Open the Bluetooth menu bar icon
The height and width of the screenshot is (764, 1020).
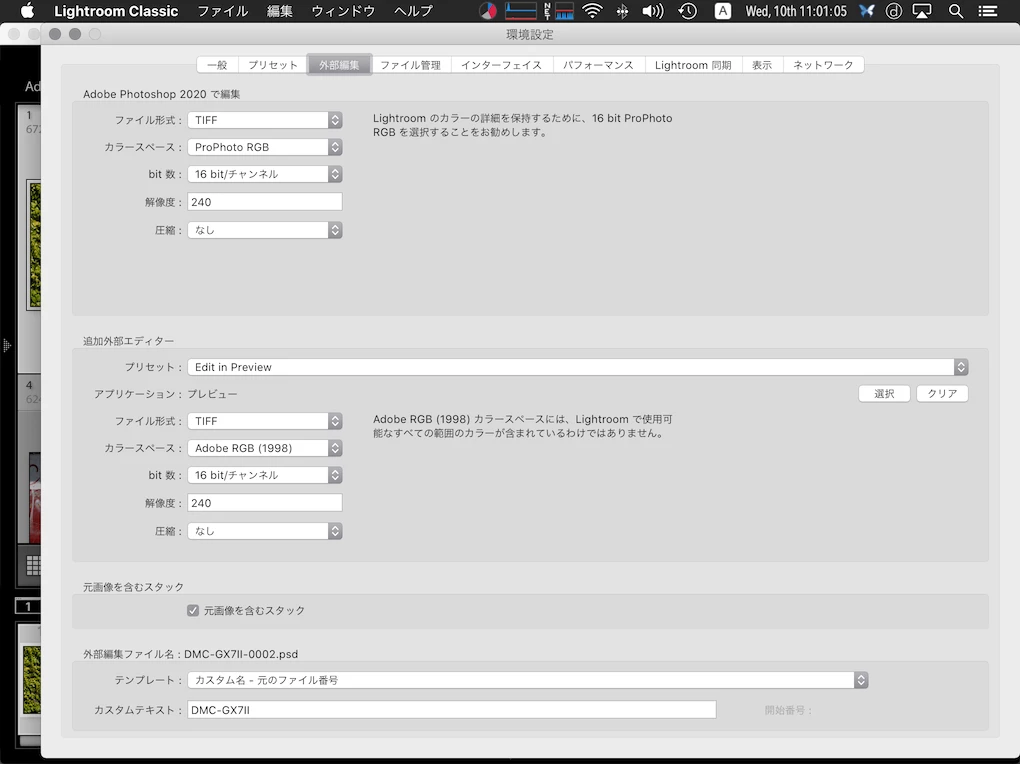click(623, 11)
